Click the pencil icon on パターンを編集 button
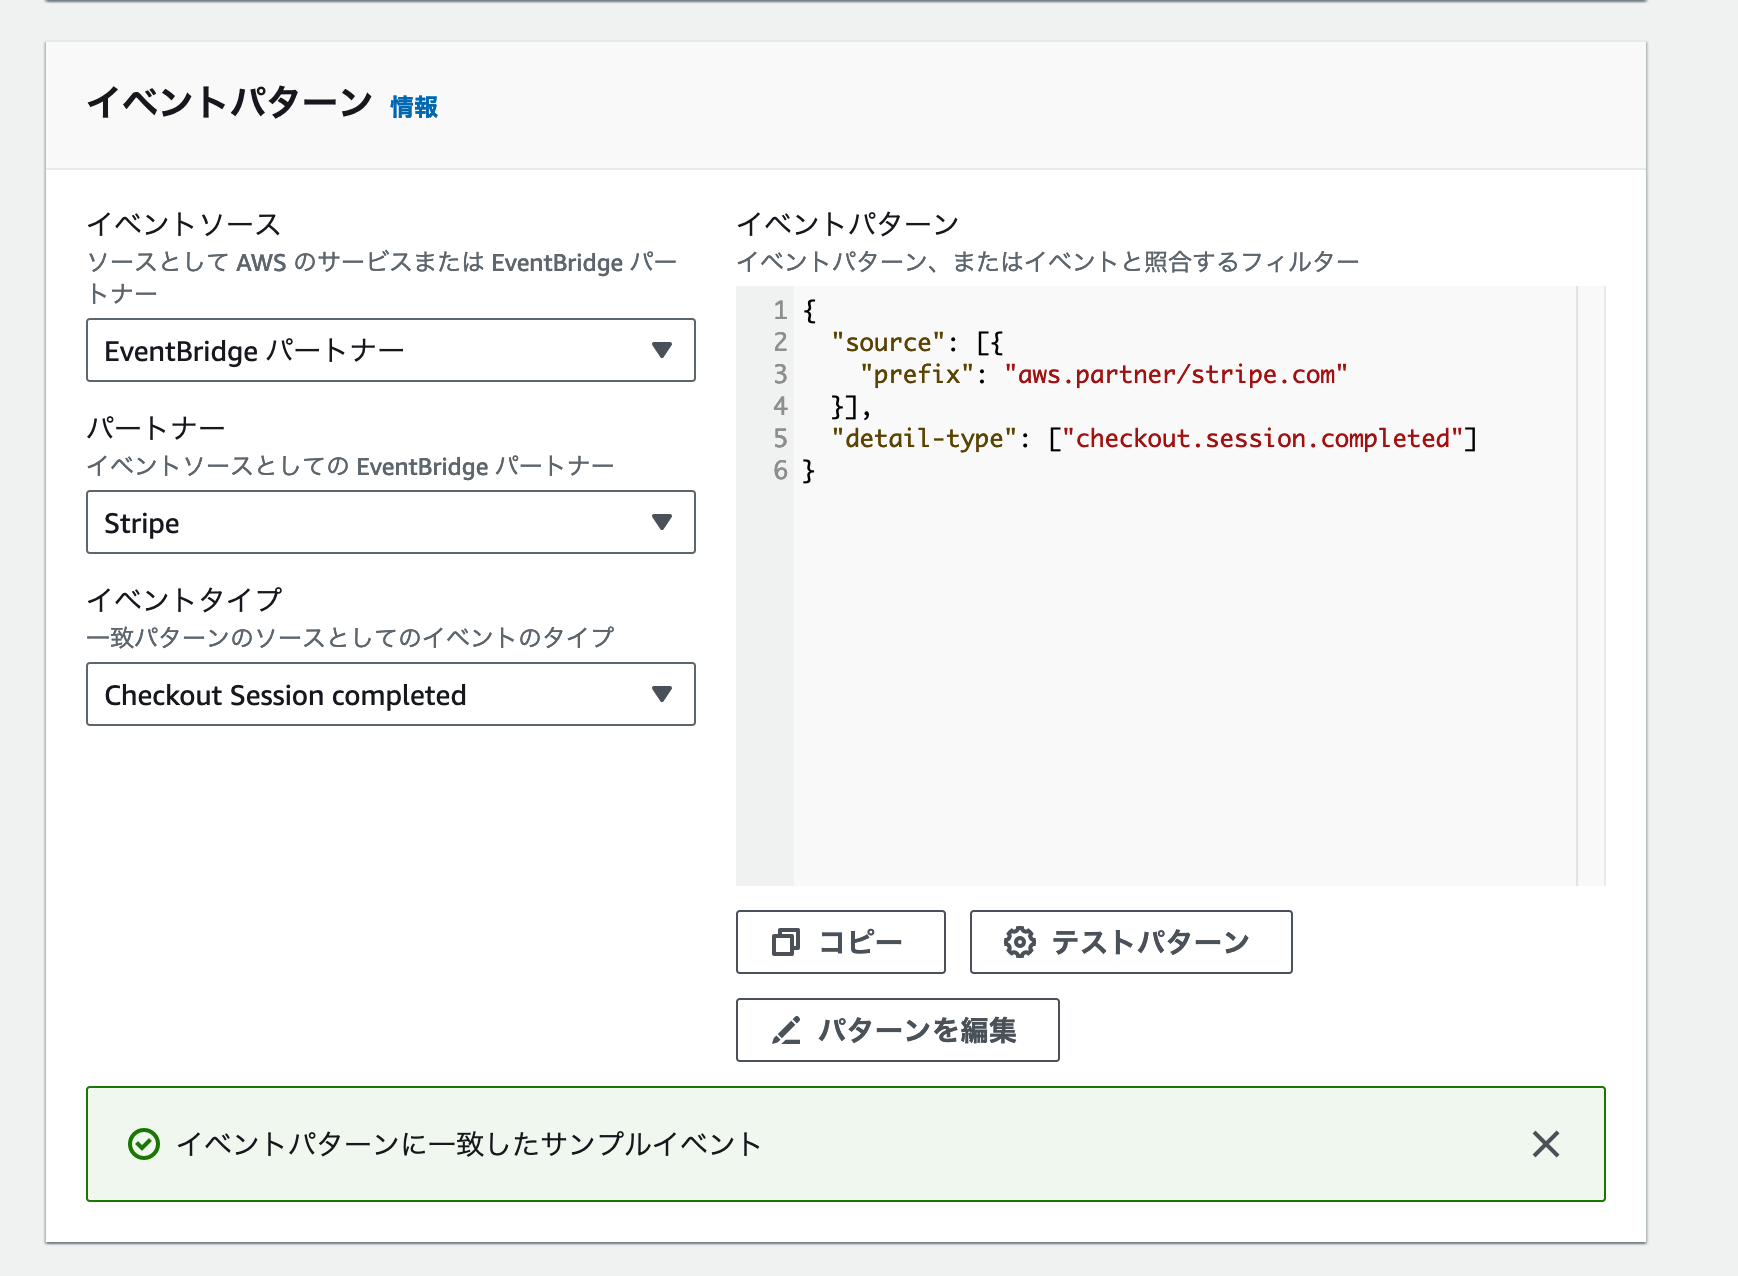 [x=788, y=1030]
